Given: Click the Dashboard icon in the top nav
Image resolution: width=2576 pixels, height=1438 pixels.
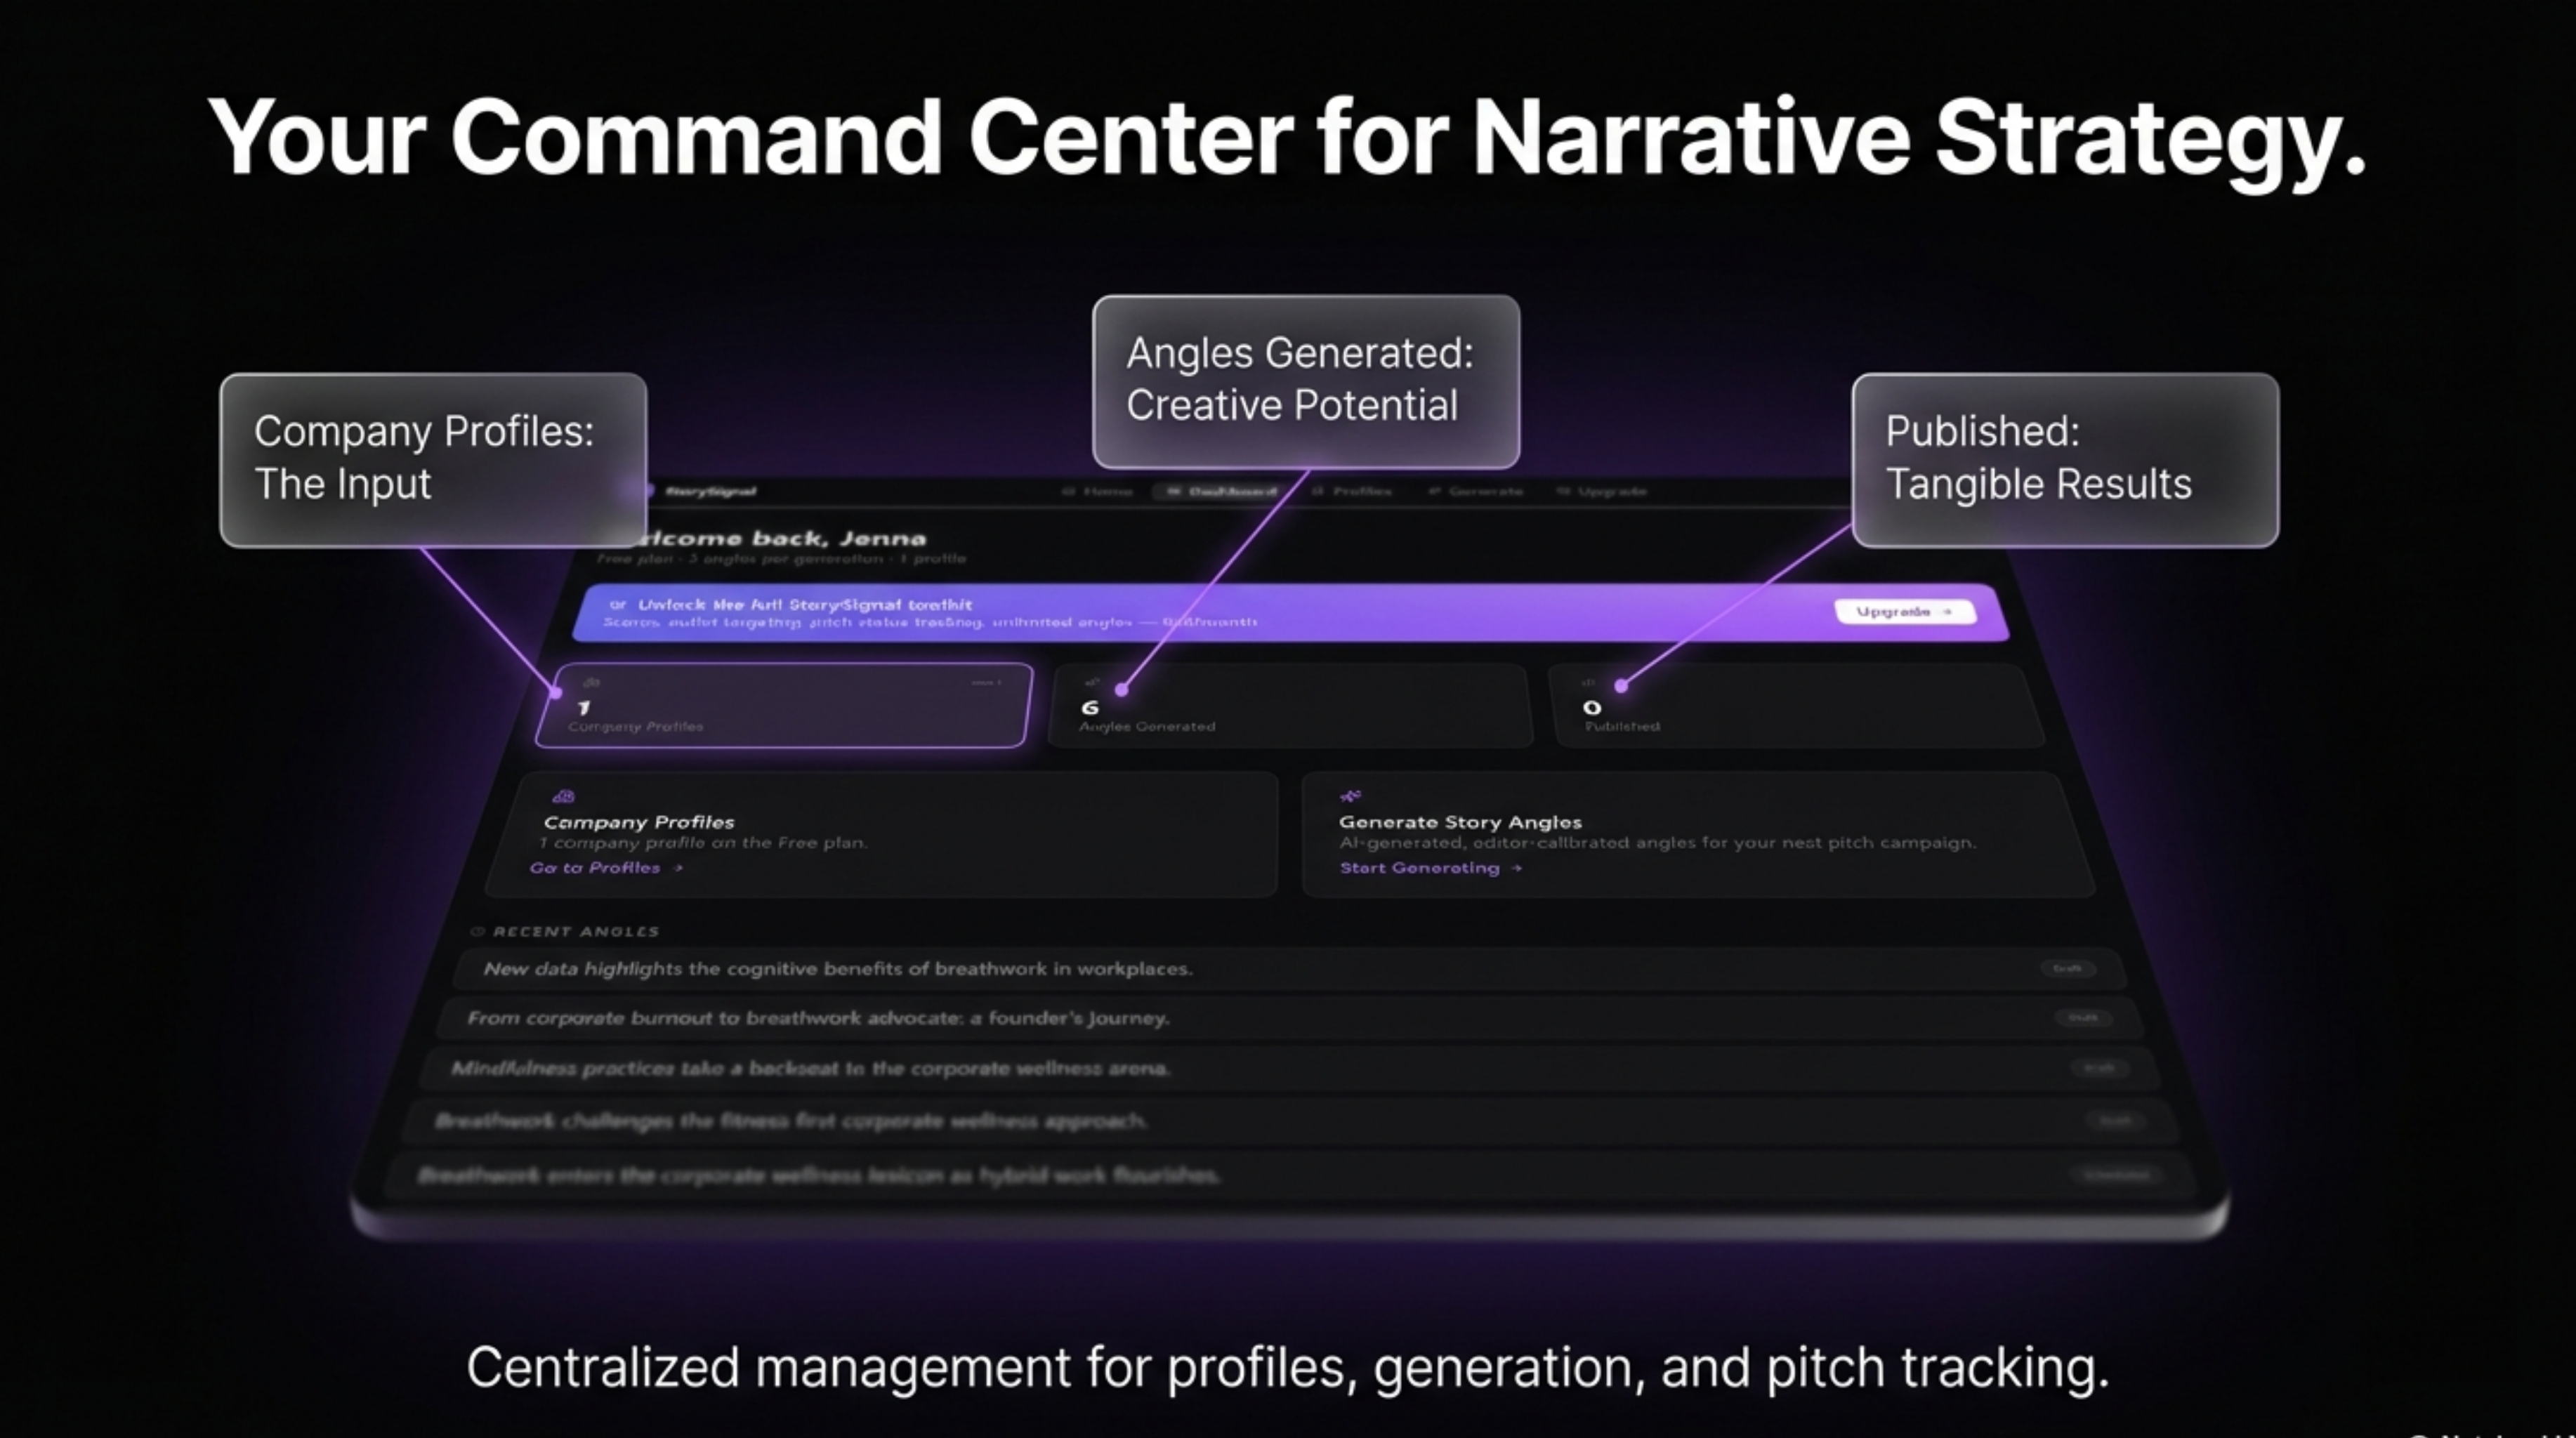Looking at the screenshot, I should tap(1173, 491).
